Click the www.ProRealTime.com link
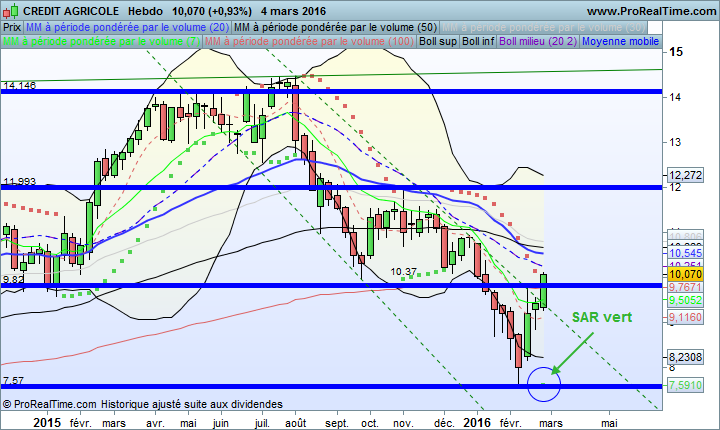Viewport: 720px width, 430px height. tap(652, 11)
